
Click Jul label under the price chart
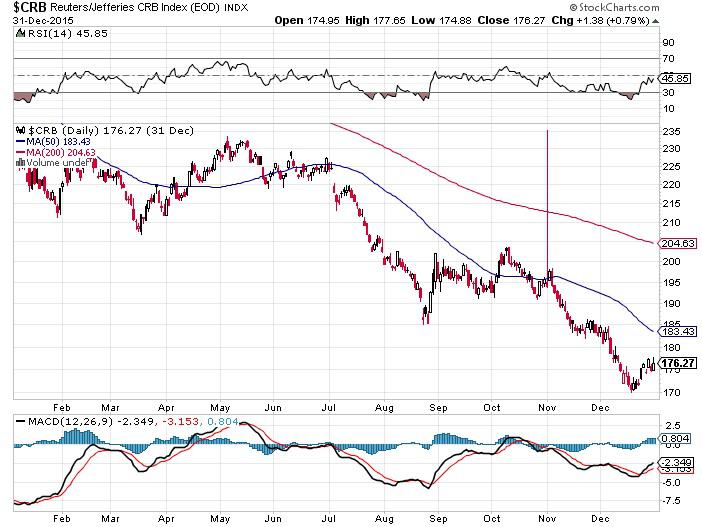(328, 407)
